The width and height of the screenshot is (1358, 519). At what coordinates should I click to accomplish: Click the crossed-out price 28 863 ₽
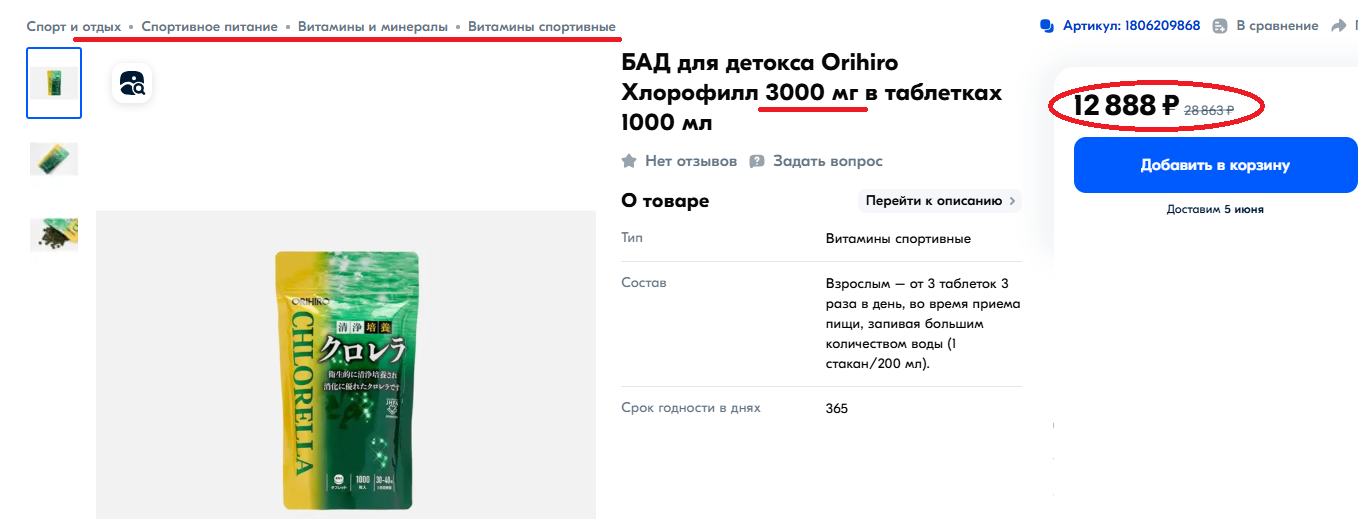[x=1209, y=110]
